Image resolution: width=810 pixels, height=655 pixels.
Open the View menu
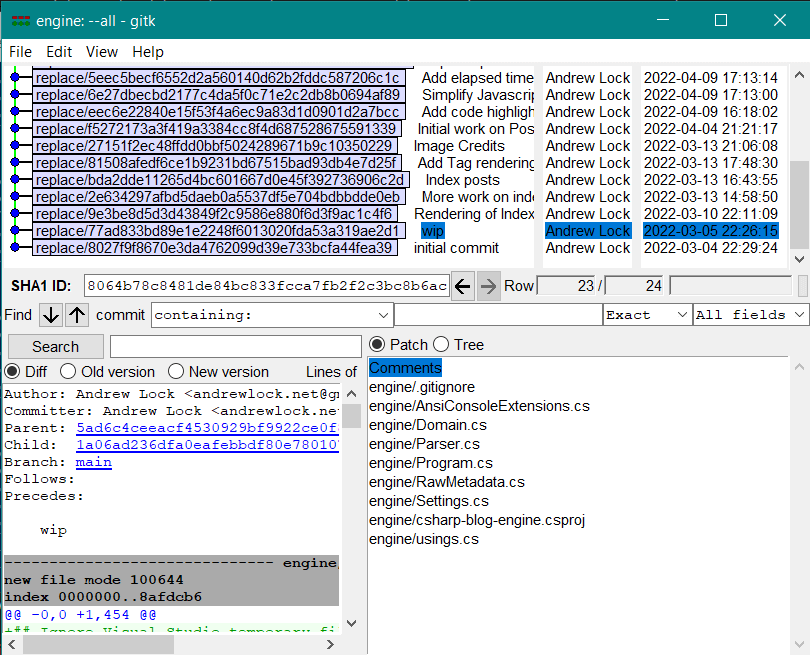(102, 52)
